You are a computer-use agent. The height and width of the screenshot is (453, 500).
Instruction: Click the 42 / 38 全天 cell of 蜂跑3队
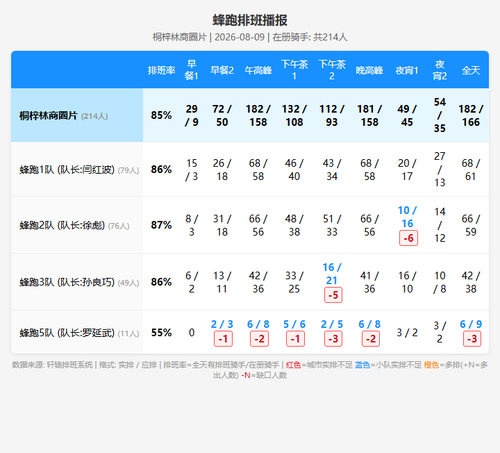[x=471, y=282]
